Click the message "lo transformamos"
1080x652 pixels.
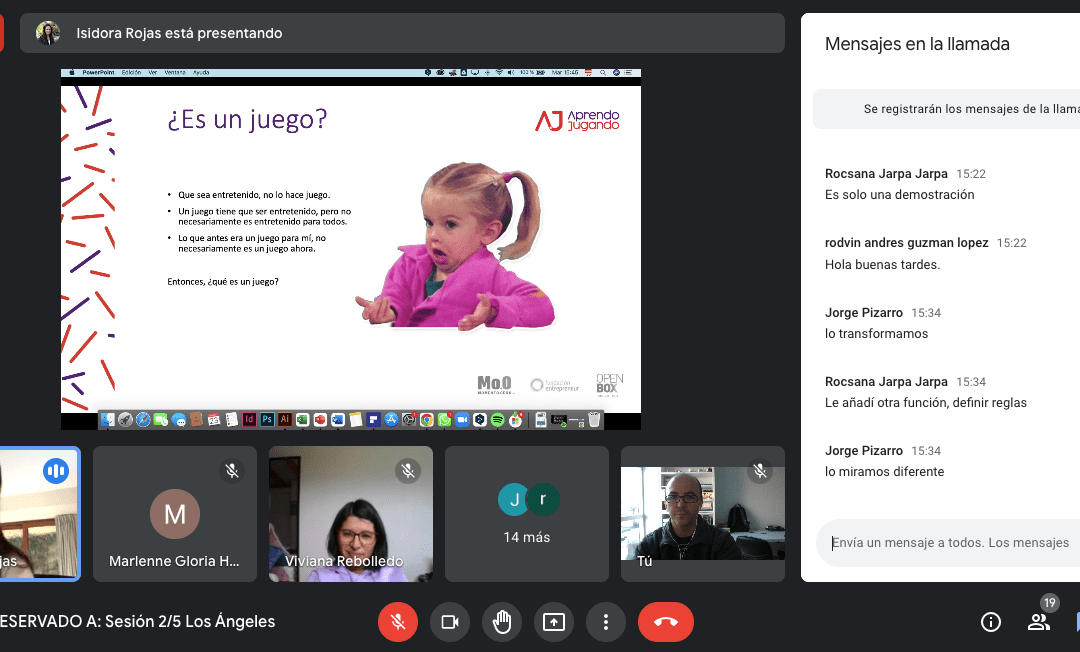[876, 333]
